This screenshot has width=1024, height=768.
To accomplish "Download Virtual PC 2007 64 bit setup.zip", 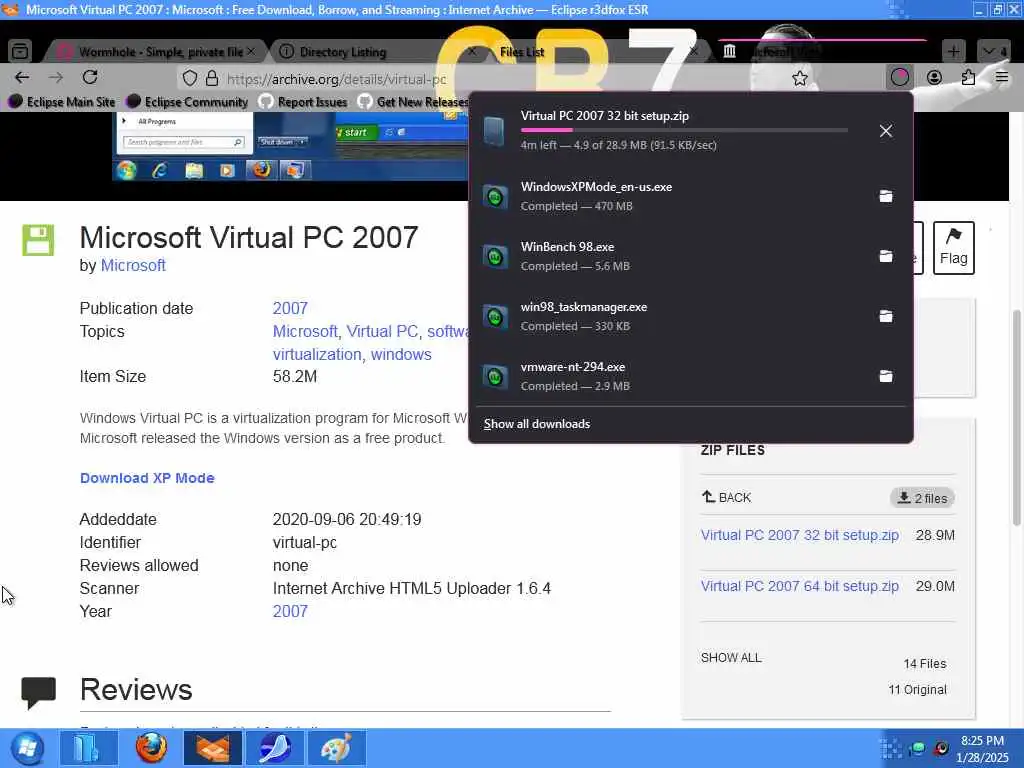I will tap(799, 586).
